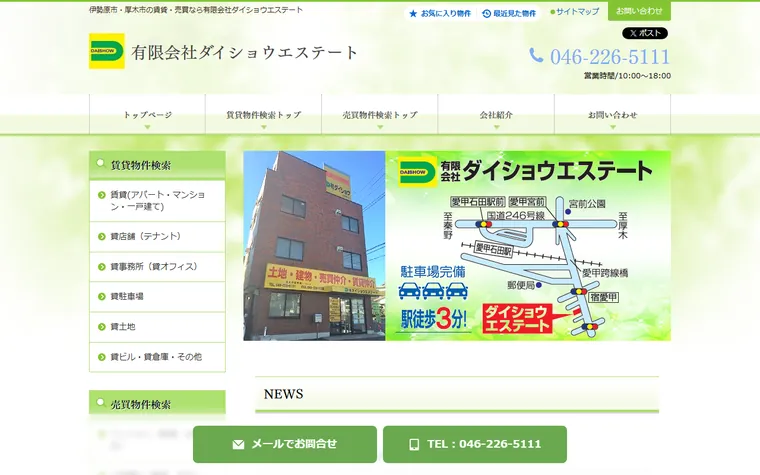The width and height of the screenshot is (760, 475).
Task: Click the envelope icon on メールでお問合せ button
Action: coord(238,444)
